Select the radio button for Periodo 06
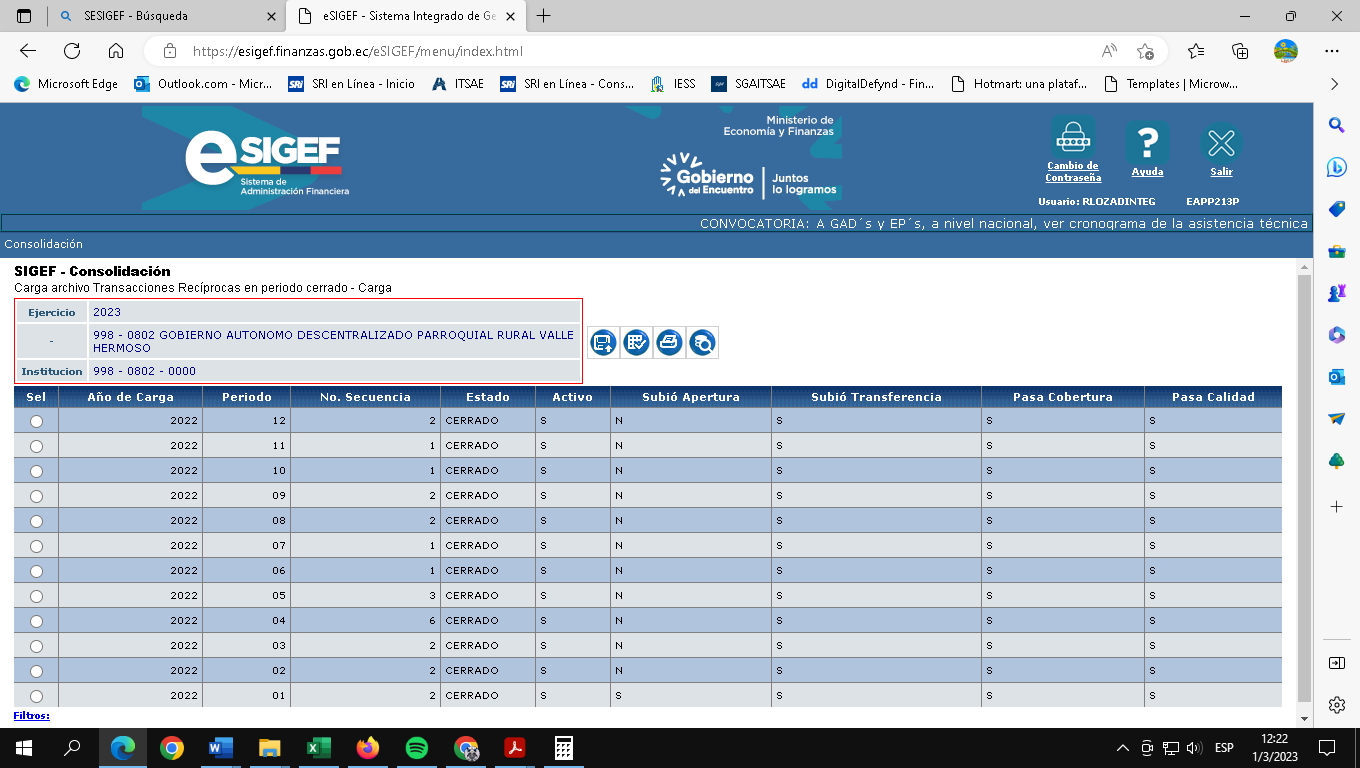This screenshot has width=1360, height=768. tap(37, 571)
